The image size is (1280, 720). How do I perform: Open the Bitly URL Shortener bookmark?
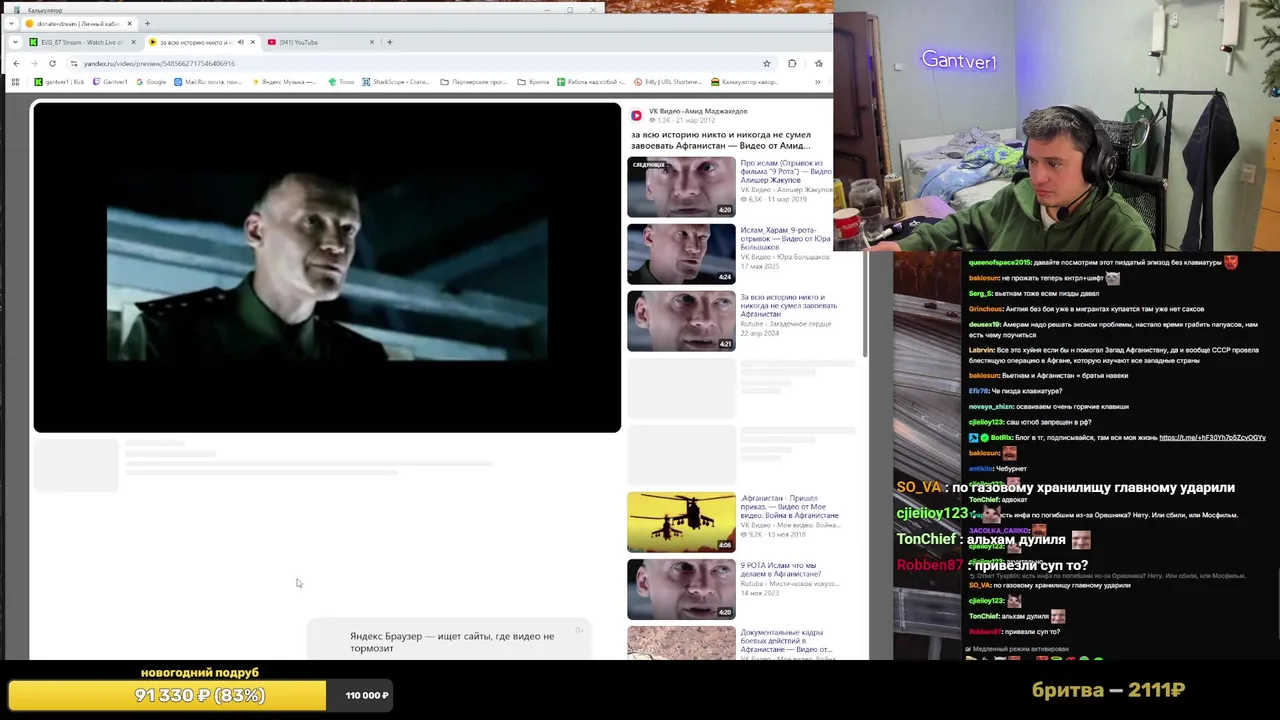tap(668, 82)
